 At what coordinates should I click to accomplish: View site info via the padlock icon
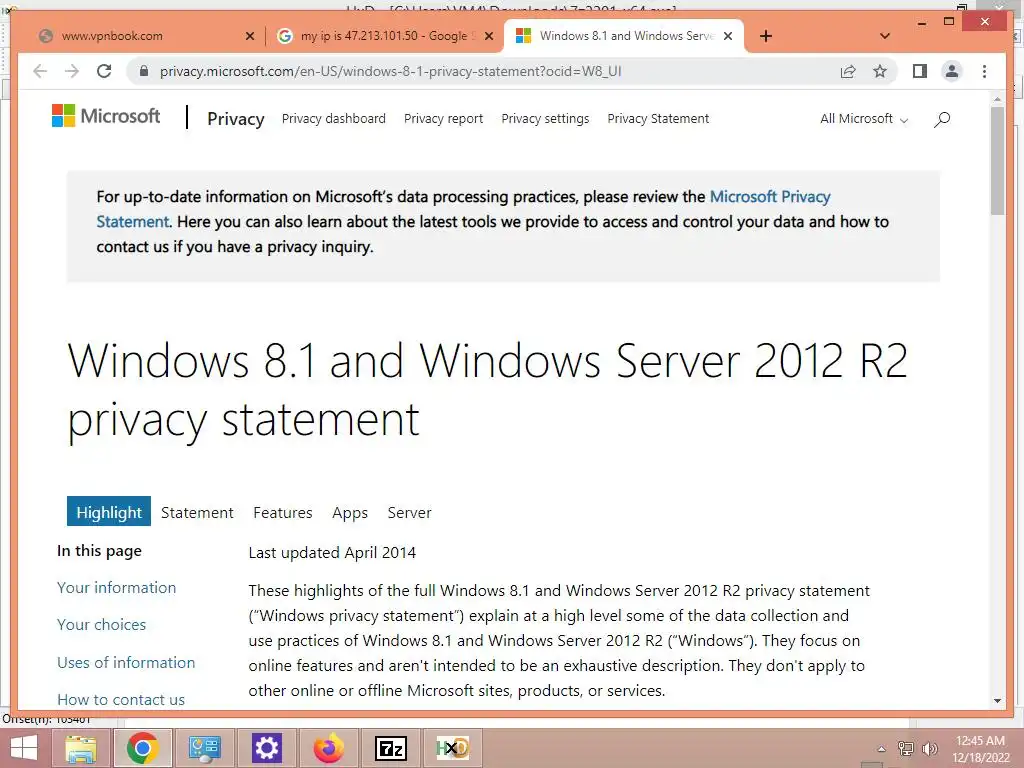click(144, 71)
